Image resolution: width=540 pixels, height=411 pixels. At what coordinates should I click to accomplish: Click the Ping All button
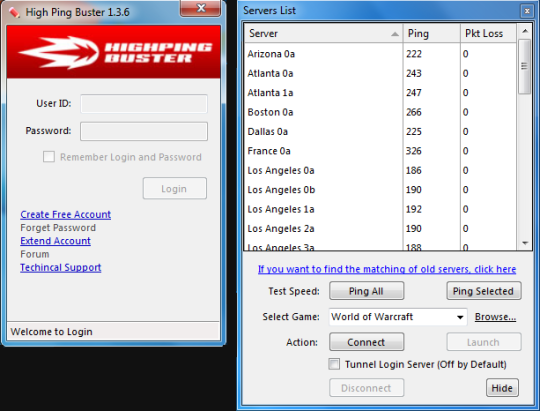click(x=366, y=291)
